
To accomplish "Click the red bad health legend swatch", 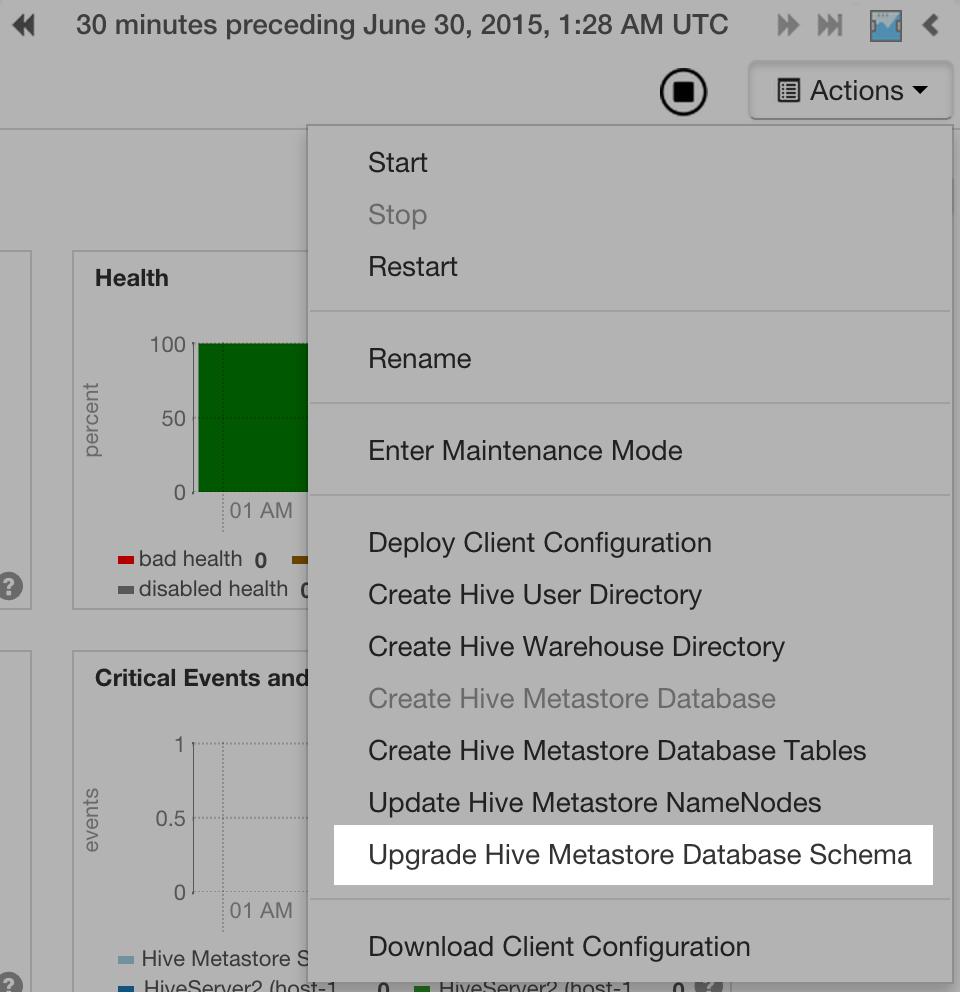I will 126,560.
